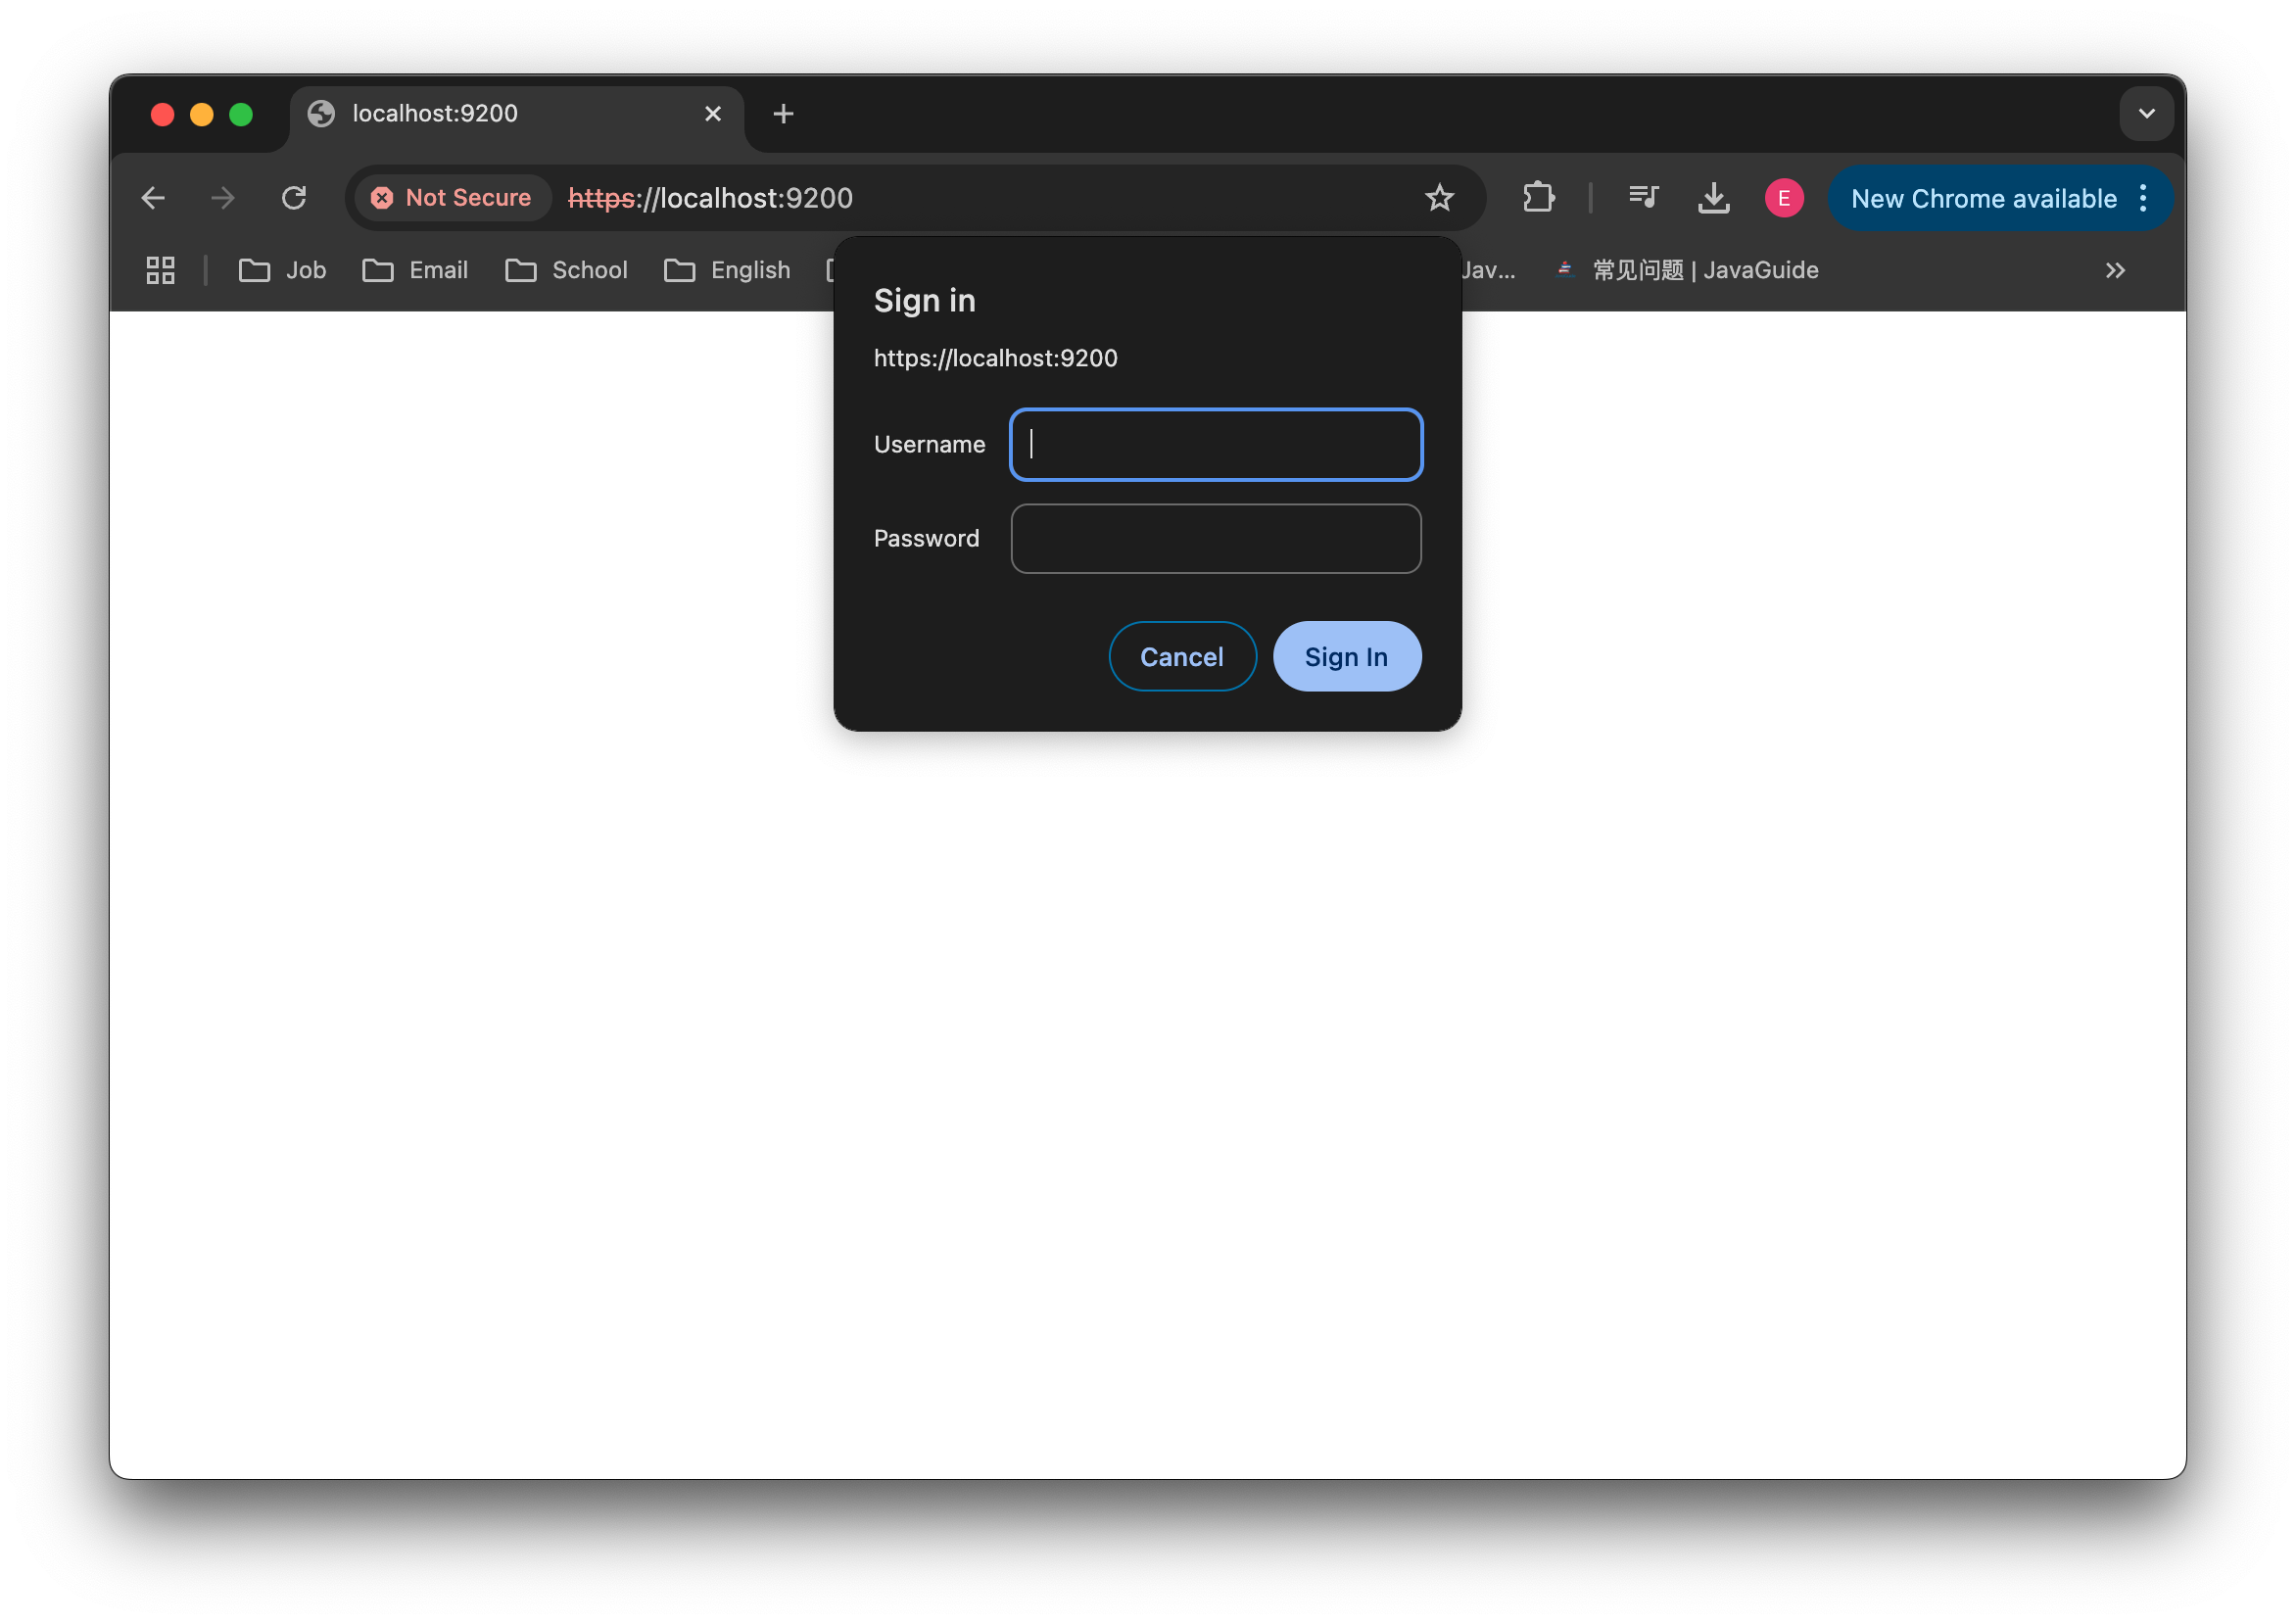The width and height of the screenshot is (2296, 1624).
Task: Open the Extensions puzzle icon
Action: pos(1538,198)
